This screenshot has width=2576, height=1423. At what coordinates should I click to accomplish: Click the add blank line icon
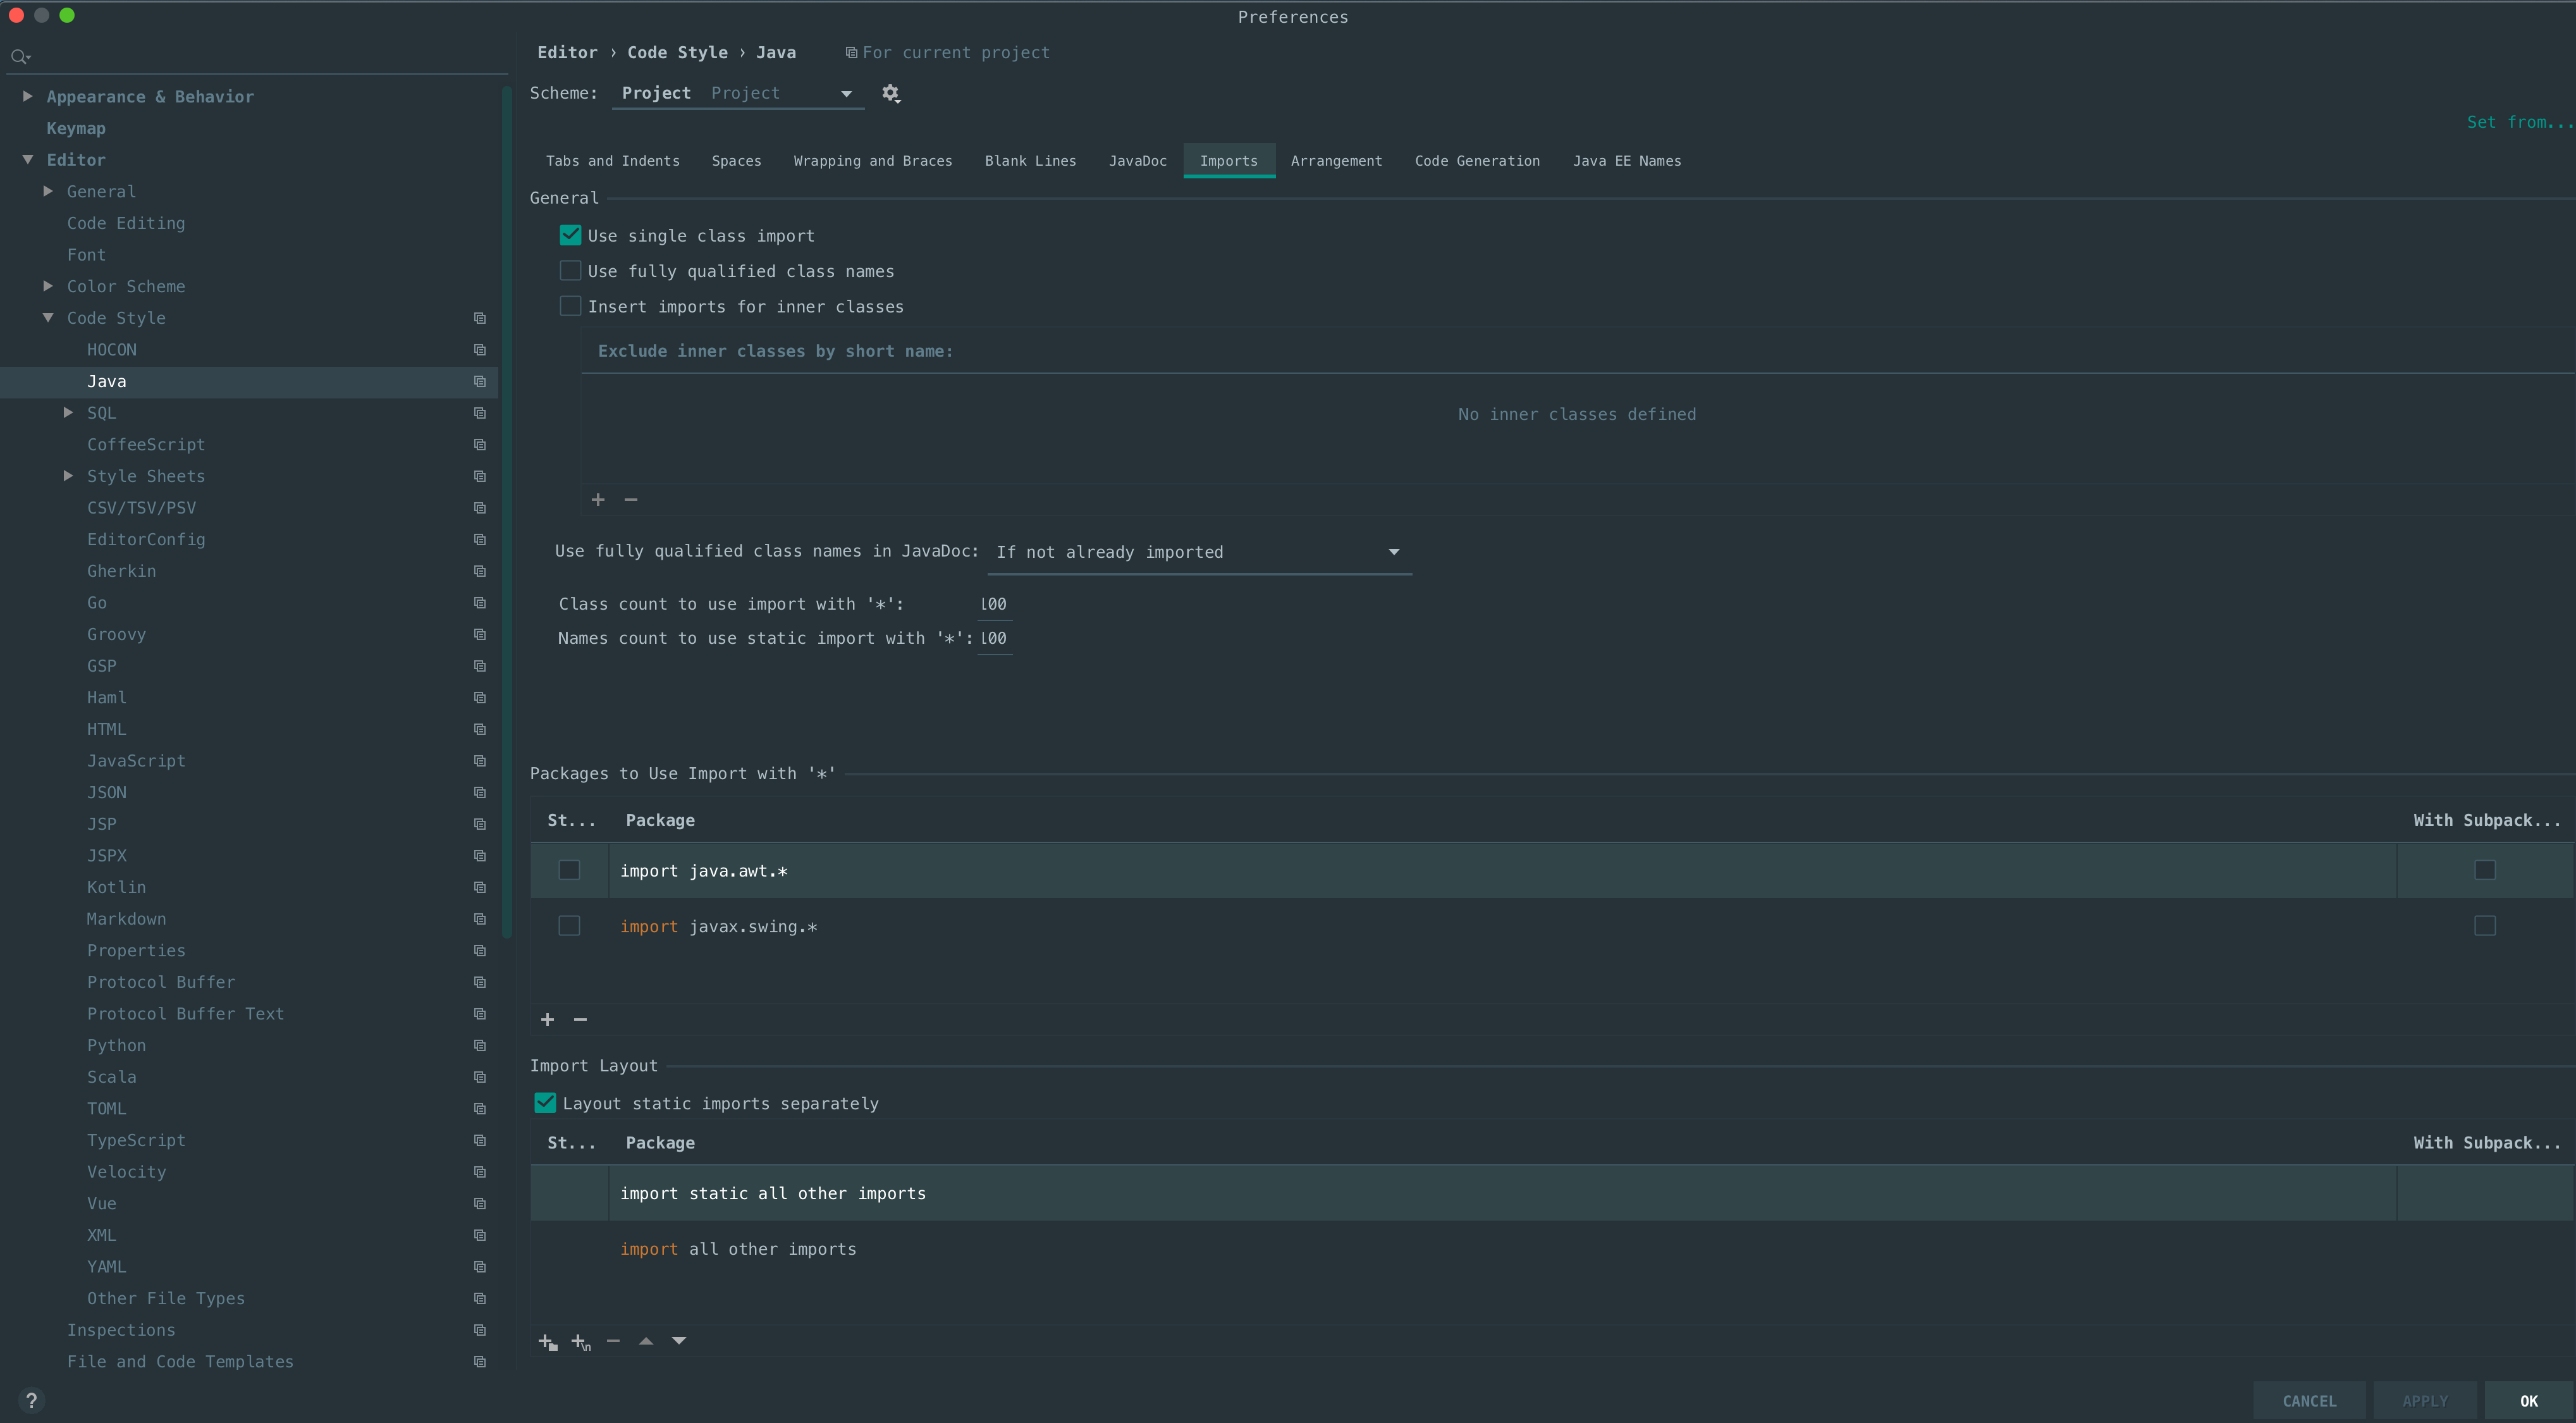[x=580, y=1341]
